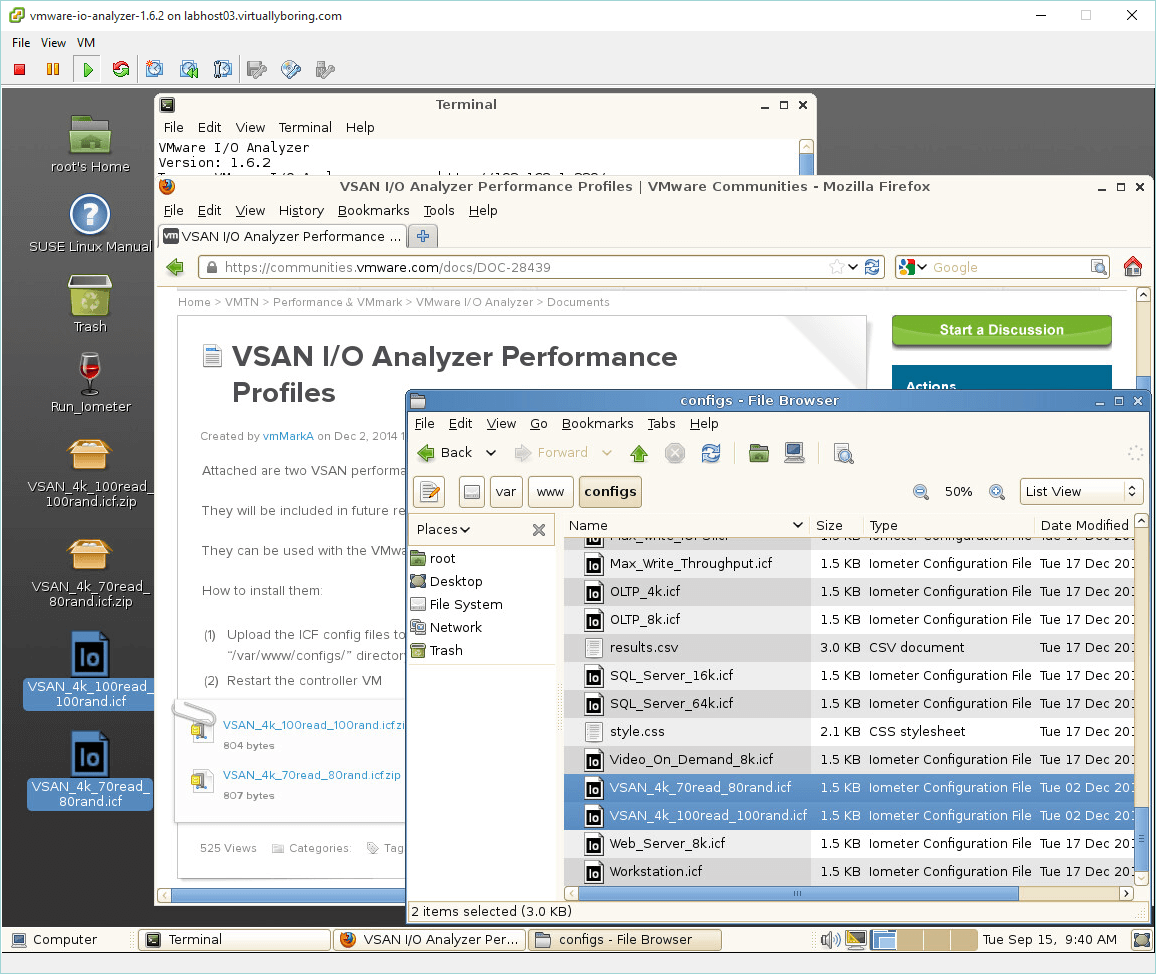Open new tab in Firefox with plus button
This screenshot has height=974, width=1156.
point(423,236)
